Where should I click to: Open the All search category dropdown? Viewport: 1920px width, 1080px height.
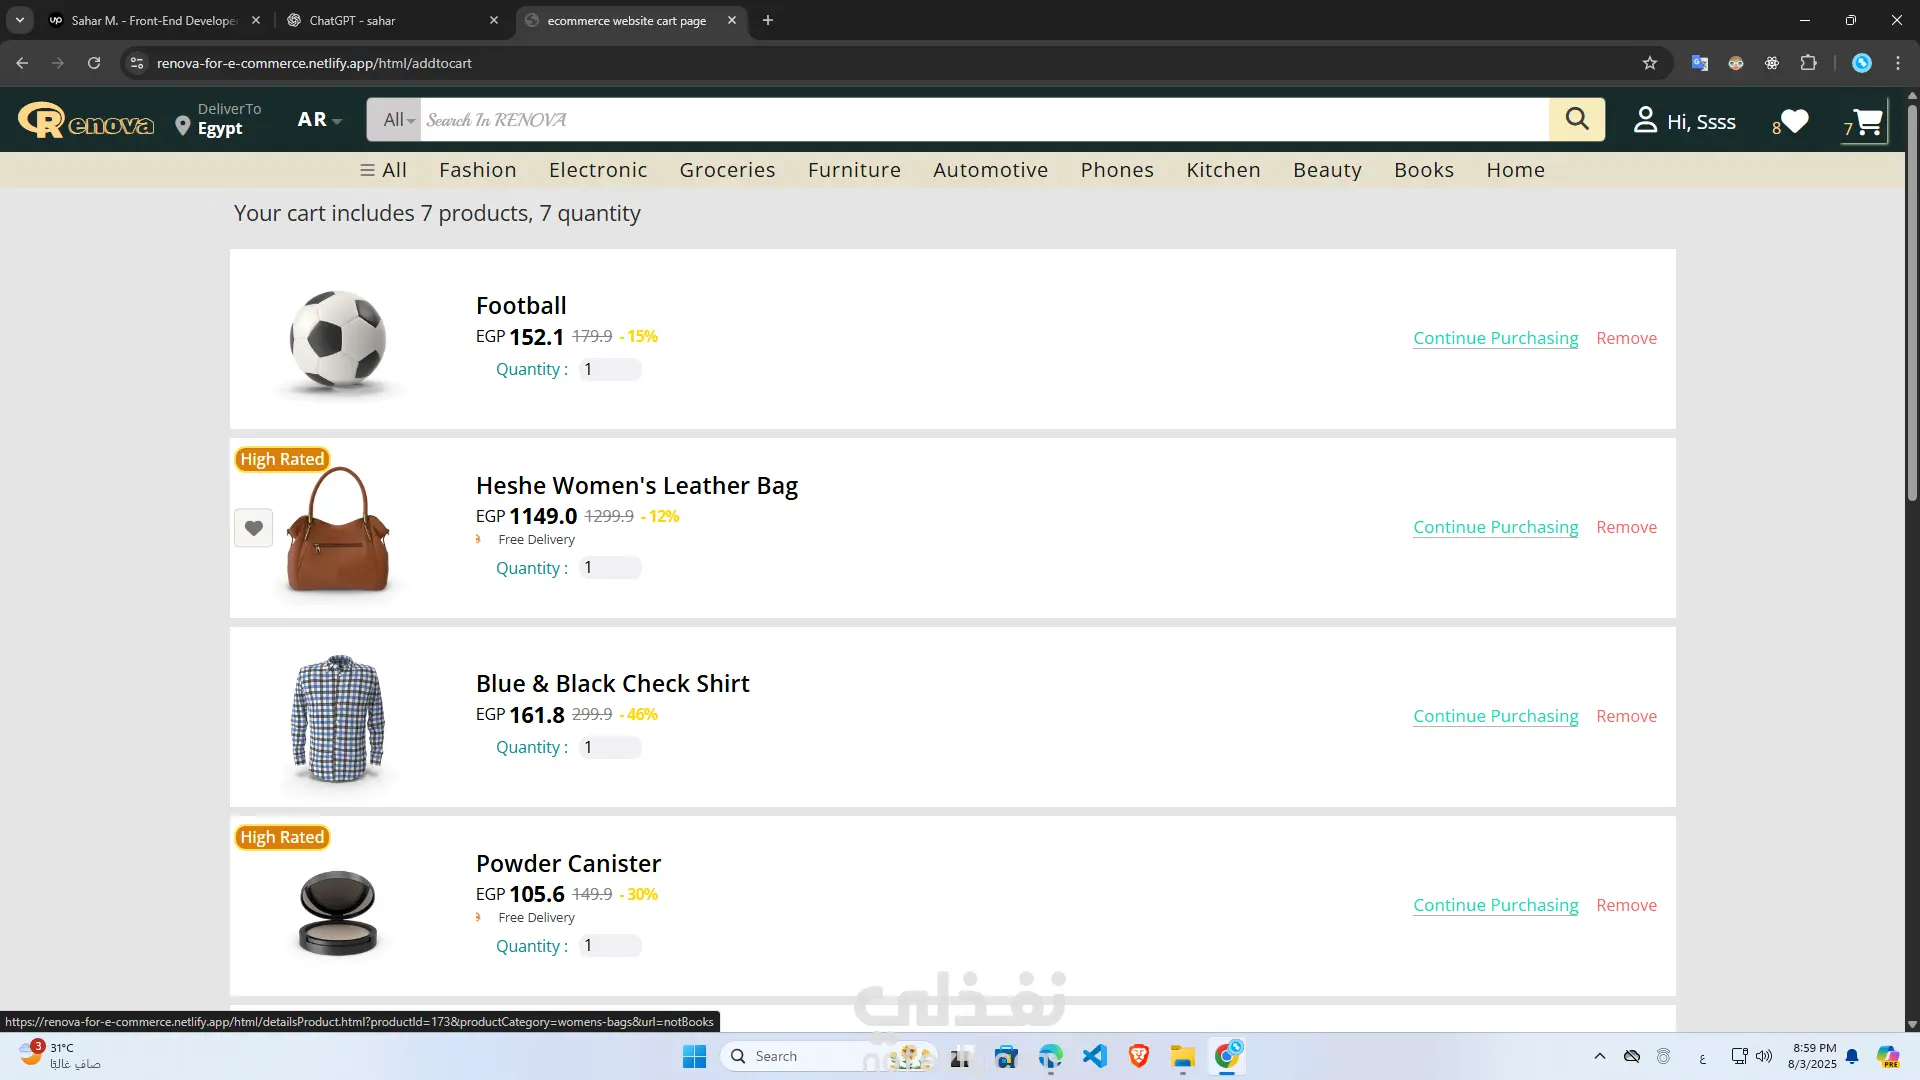pyautogui.click(x=397, y=120)
